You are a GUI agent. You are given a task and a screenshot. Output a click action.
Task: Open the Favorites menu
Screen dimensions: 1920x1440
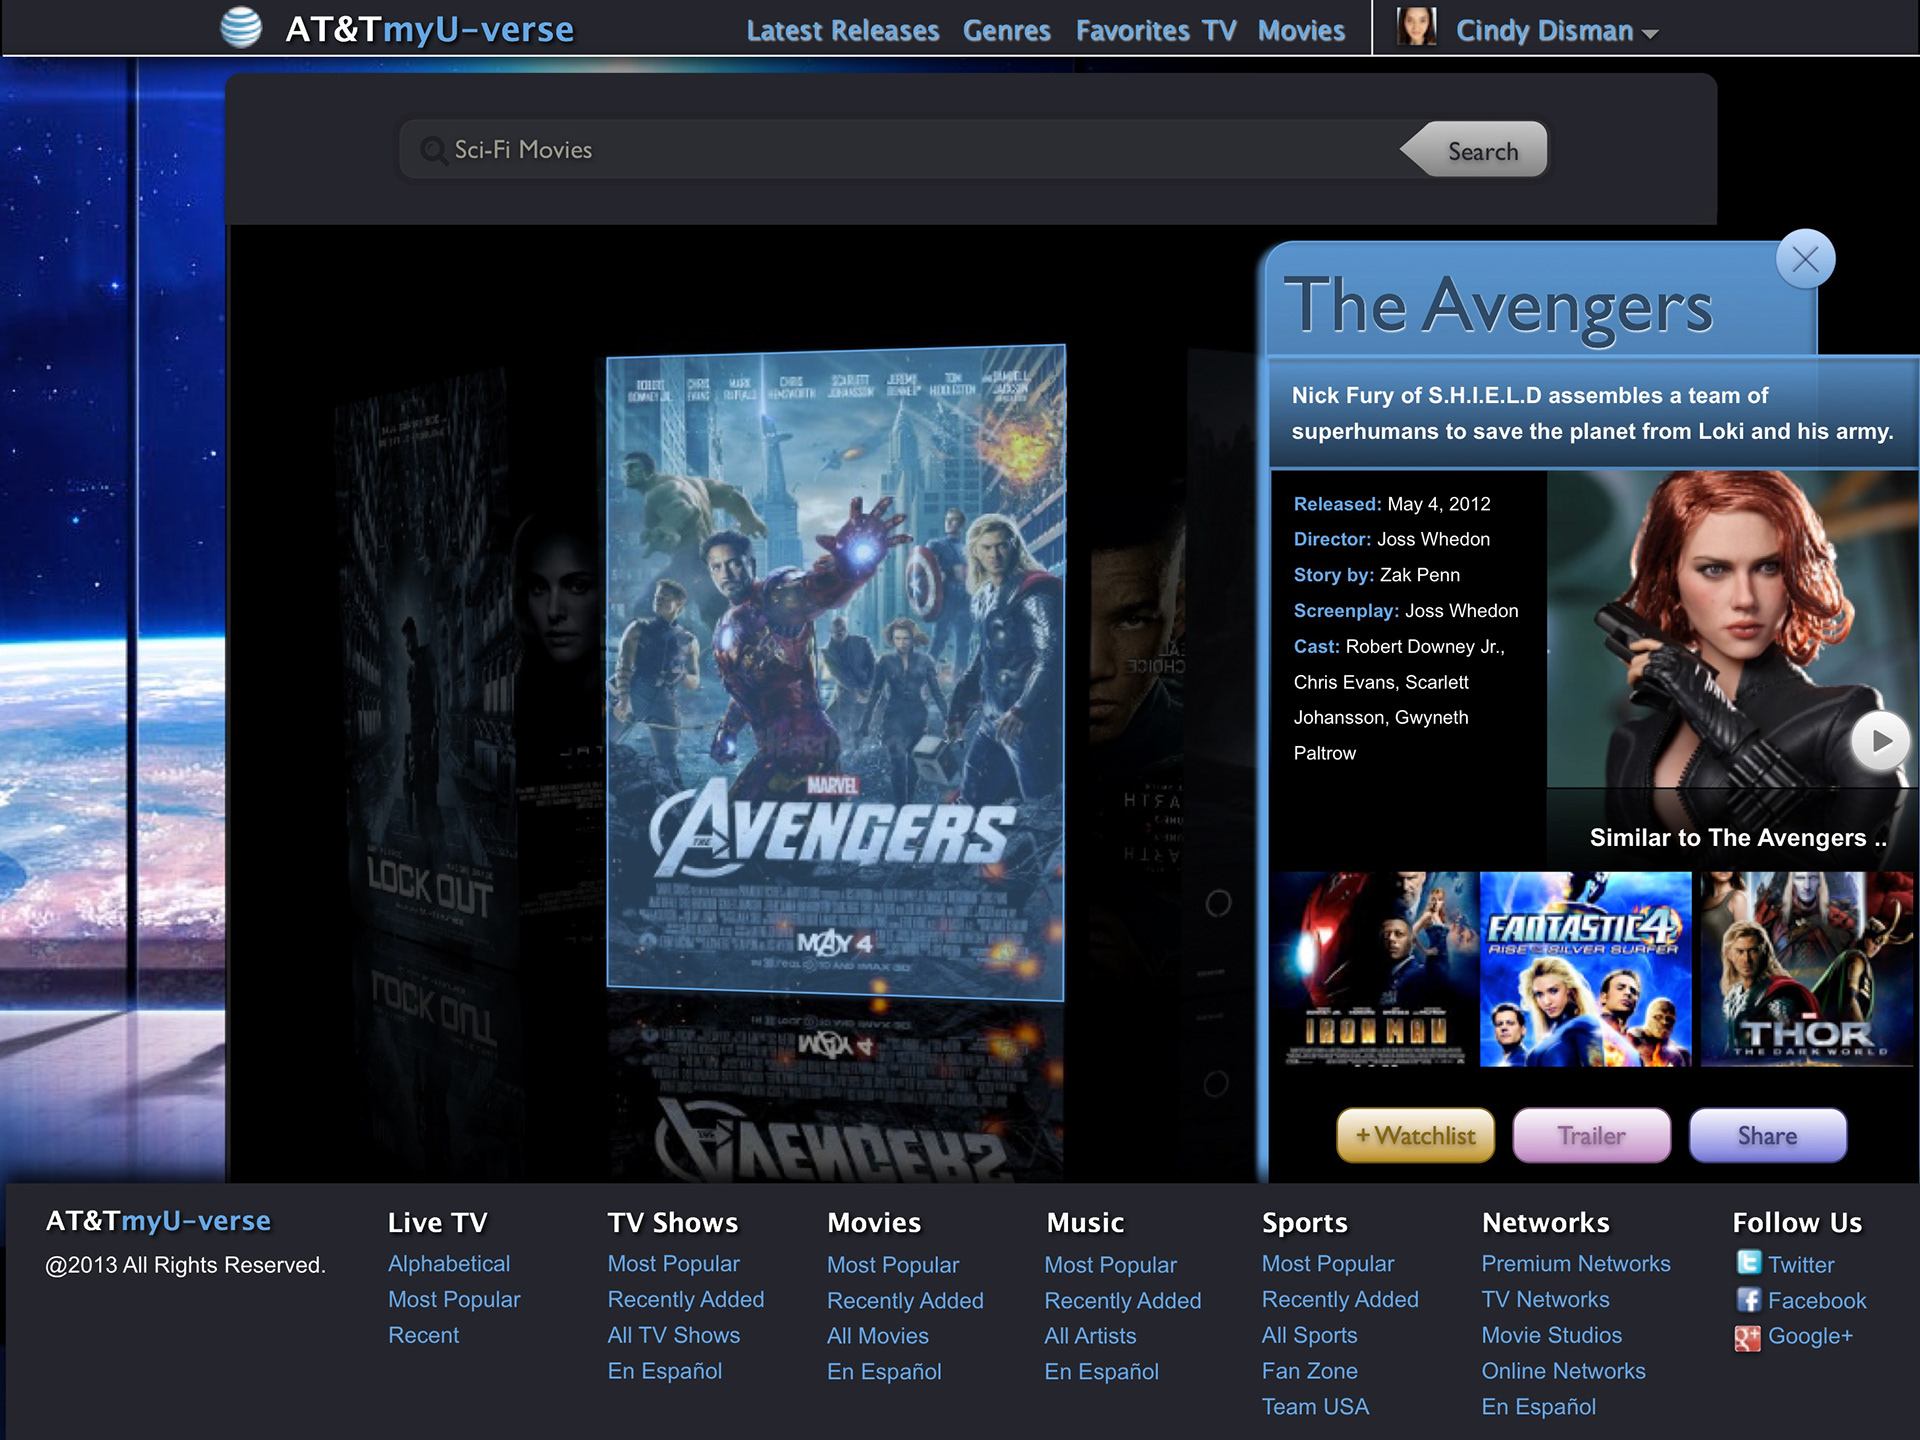(1132, 31)
